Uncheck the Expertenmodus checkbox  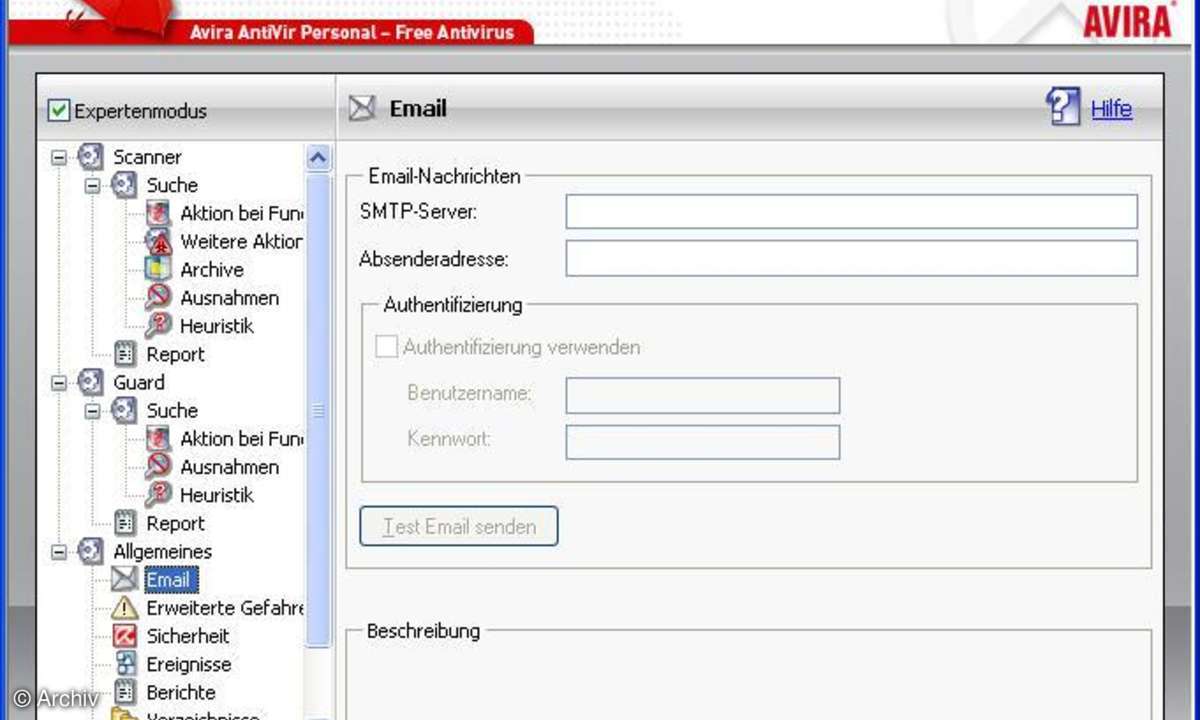click(59, 110)
